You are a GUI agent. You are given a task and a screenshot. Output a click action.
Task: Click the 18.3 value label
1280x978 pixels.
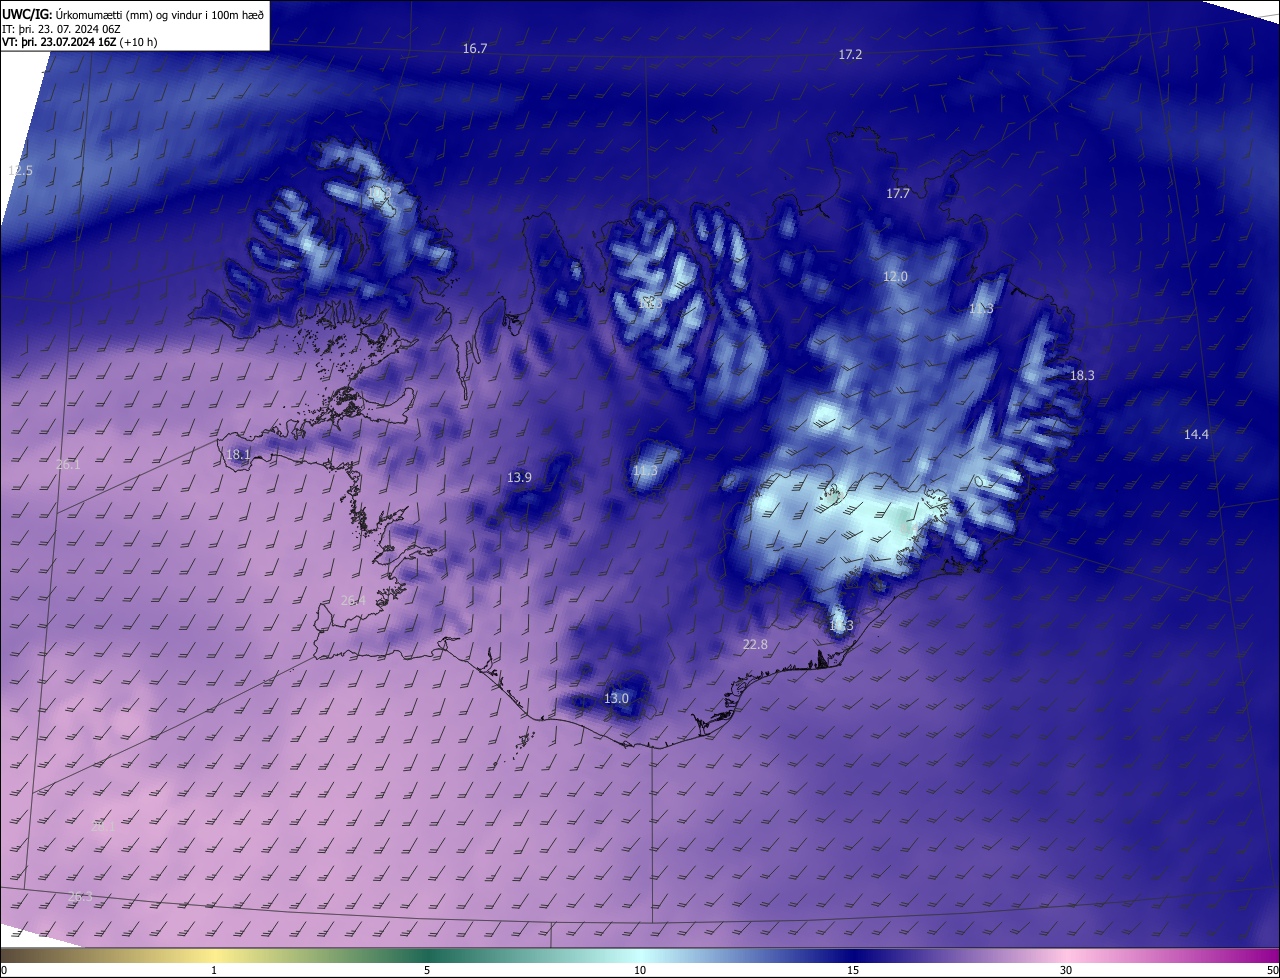pyautogui.click(x=1082, y=376)
